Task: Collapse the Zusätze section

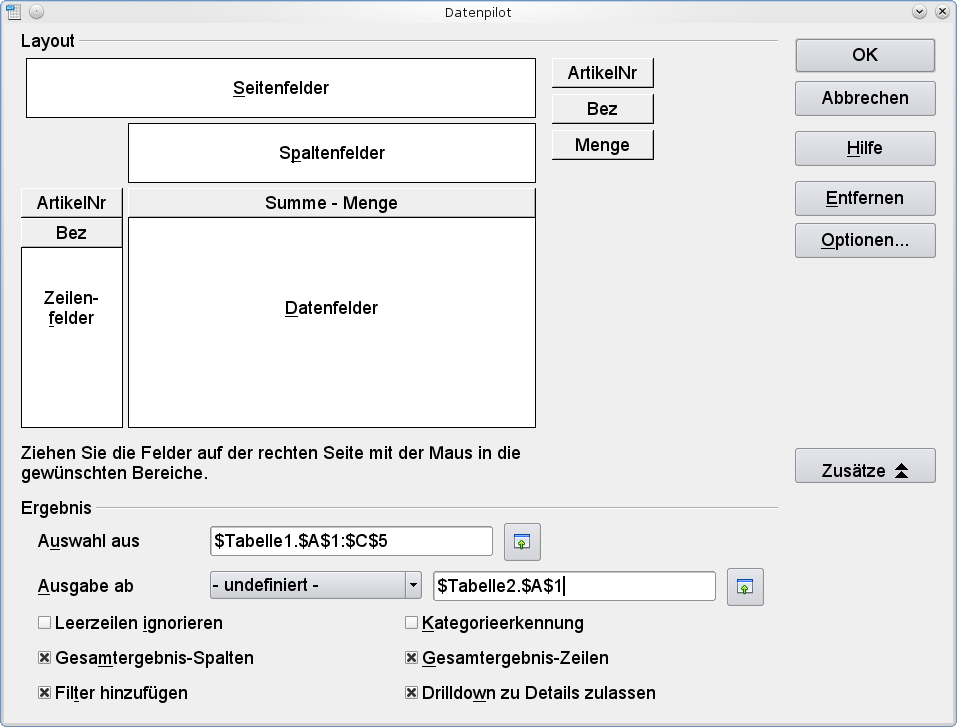Action: click(864, 465)
